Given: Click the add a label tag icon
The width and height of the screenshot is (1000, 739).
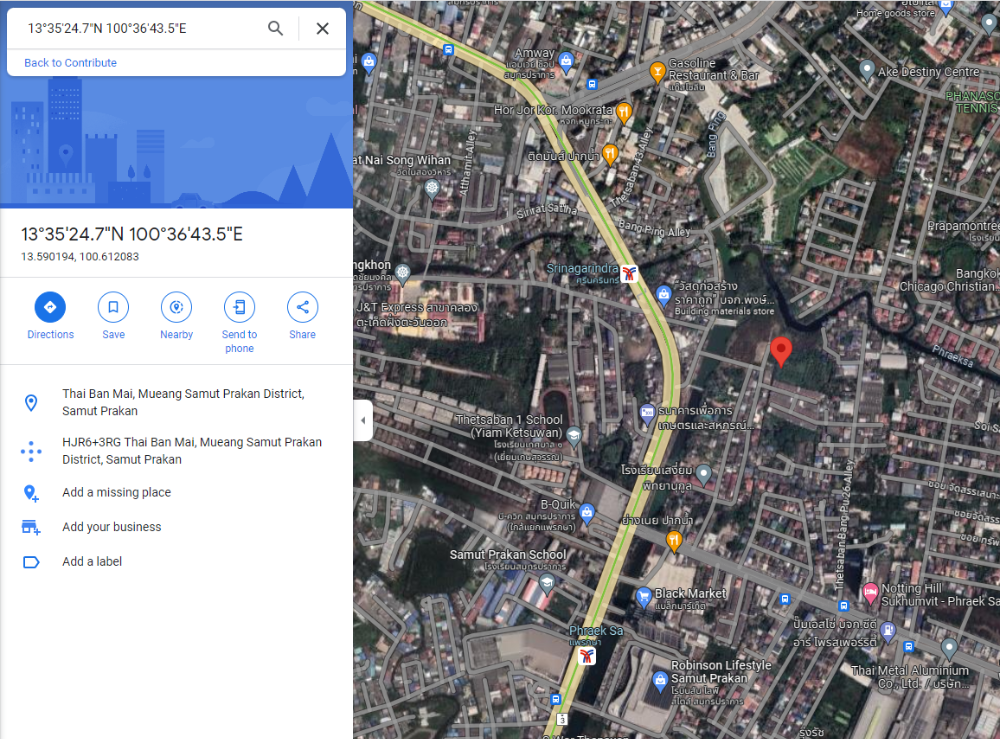Looking at the screenshot, I should [31, 562].
